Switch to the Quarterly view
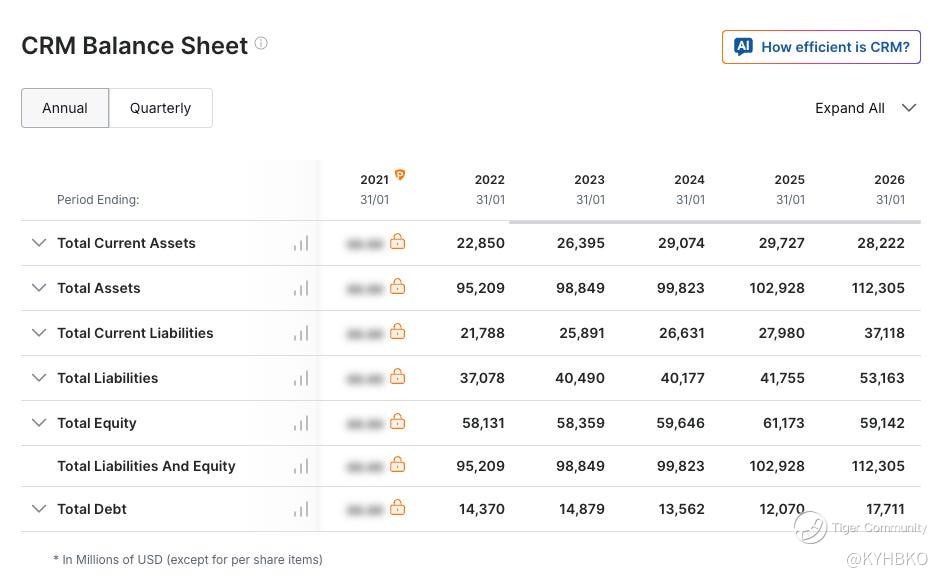The image size is (946, 580). 160,108
